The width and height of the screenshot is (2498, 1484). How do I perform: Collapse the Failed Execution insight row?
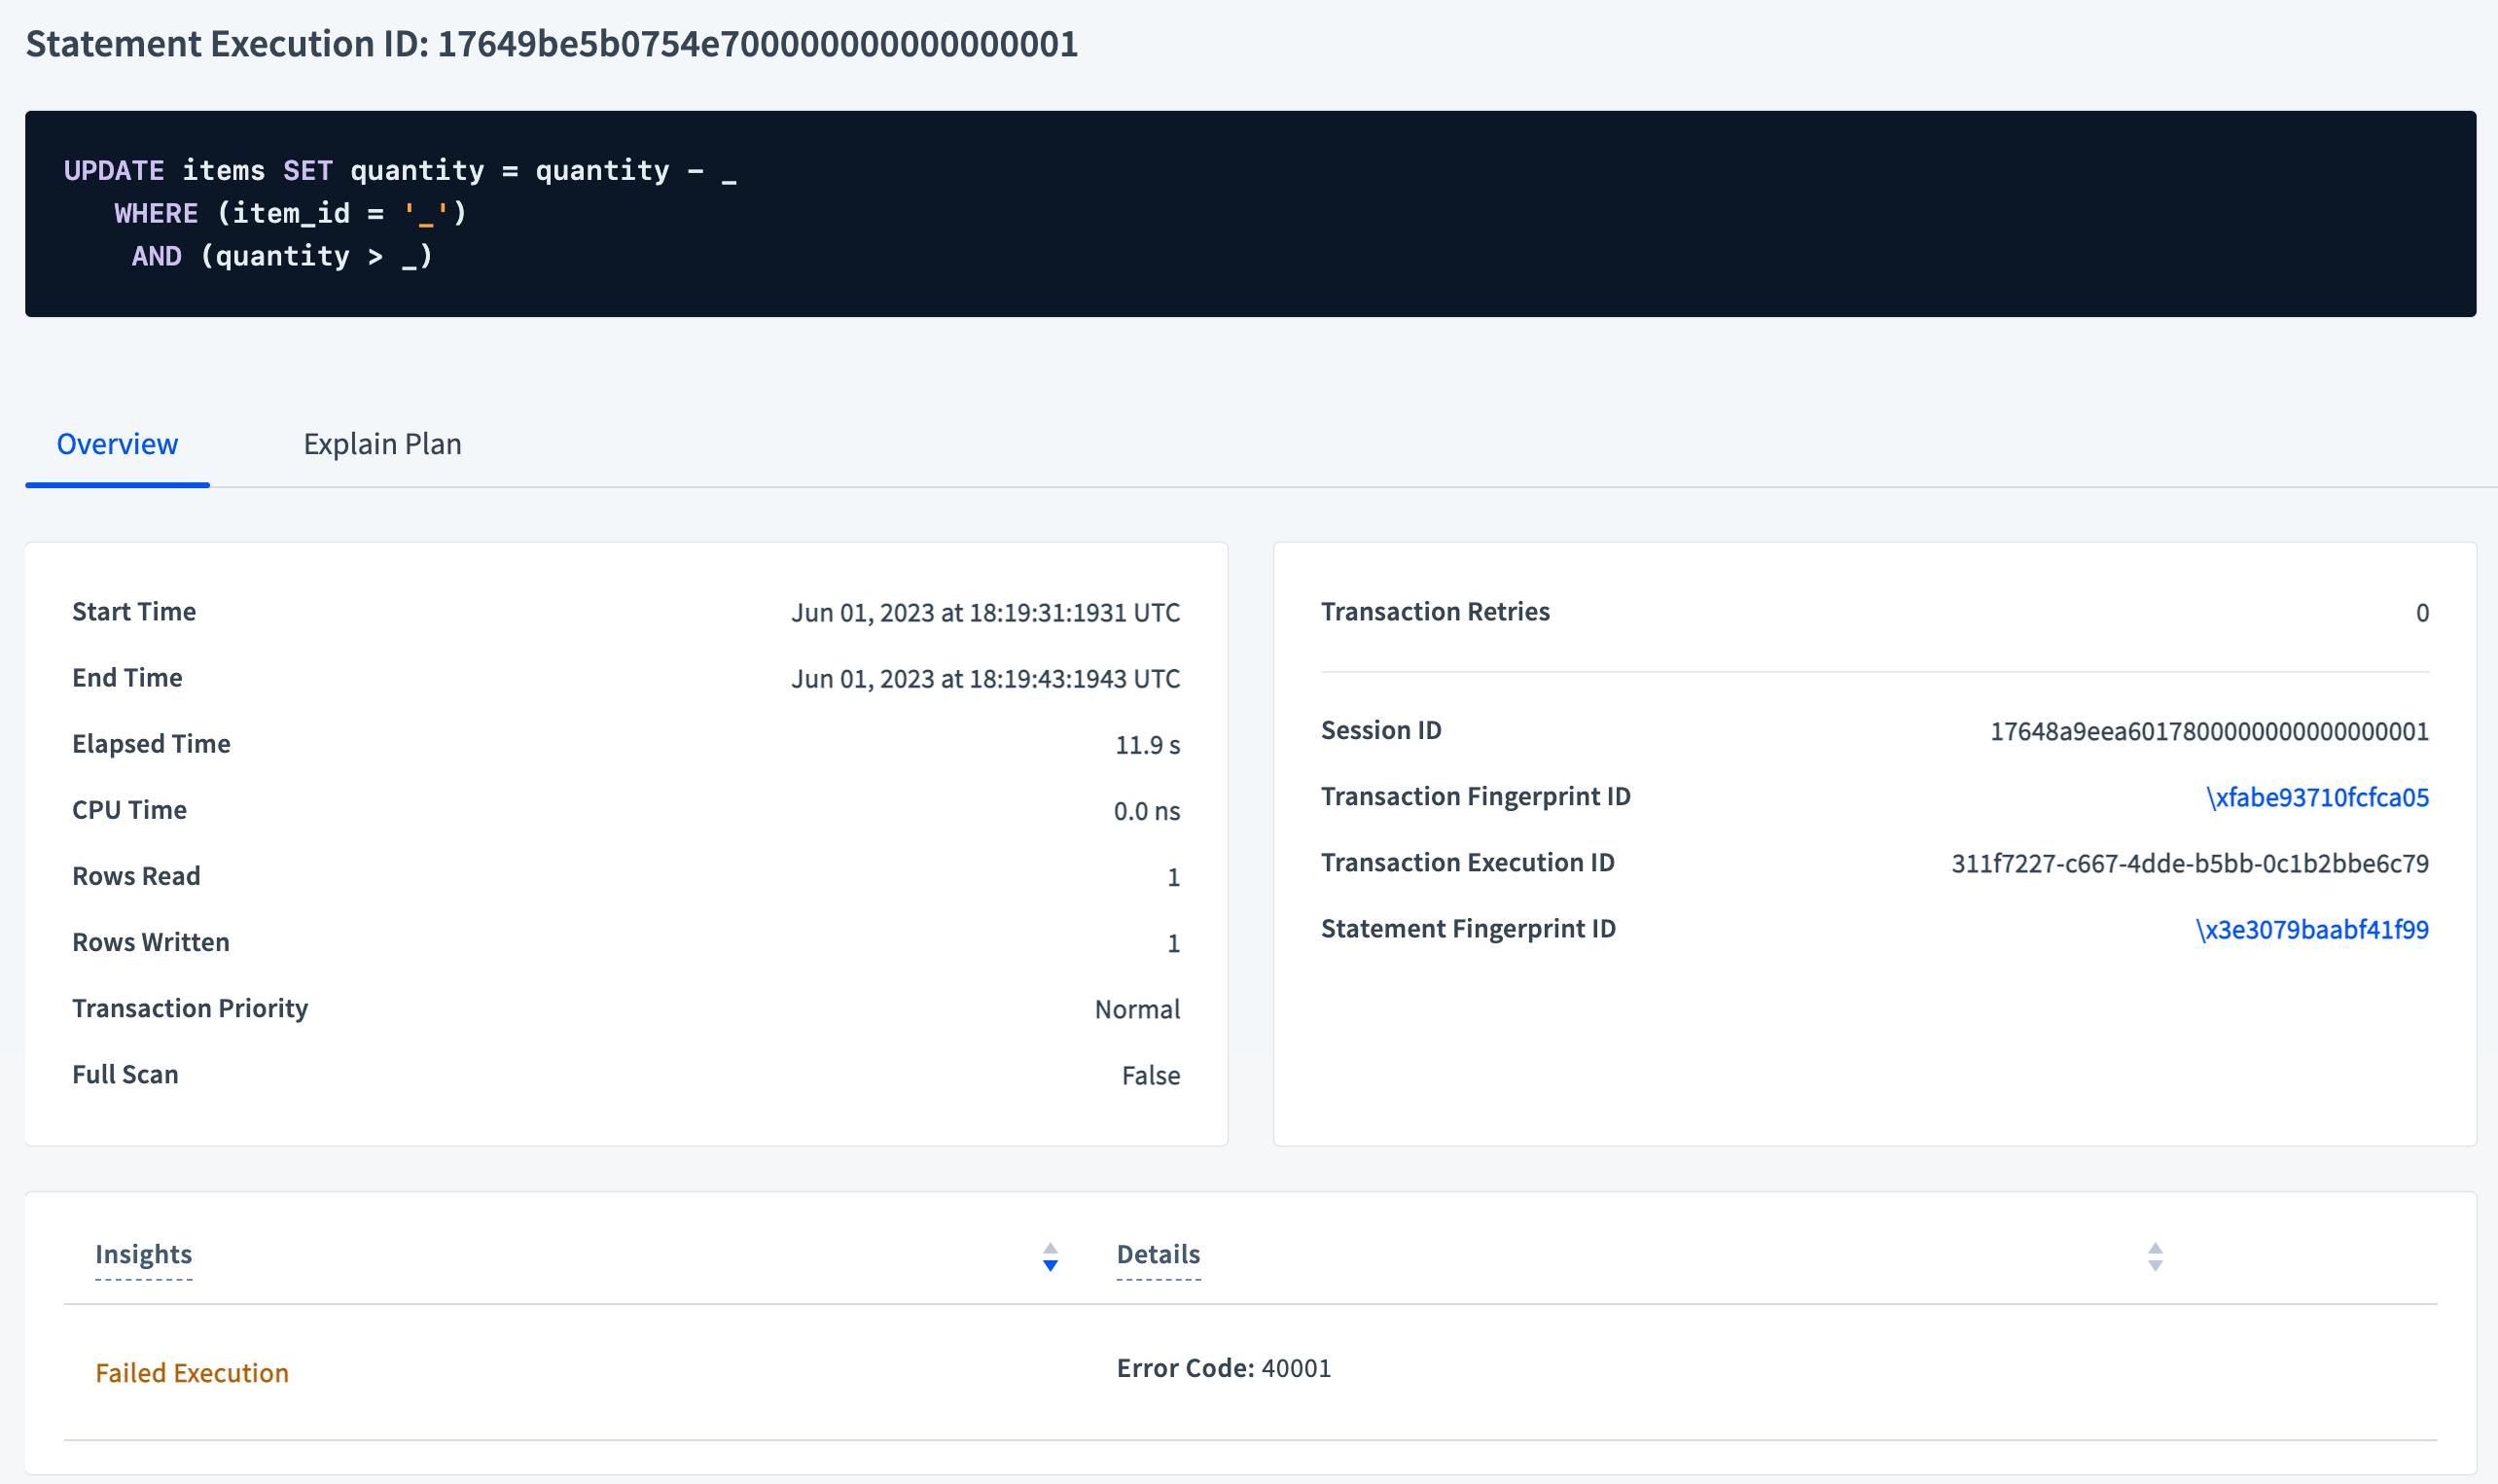click(191, 1373)
